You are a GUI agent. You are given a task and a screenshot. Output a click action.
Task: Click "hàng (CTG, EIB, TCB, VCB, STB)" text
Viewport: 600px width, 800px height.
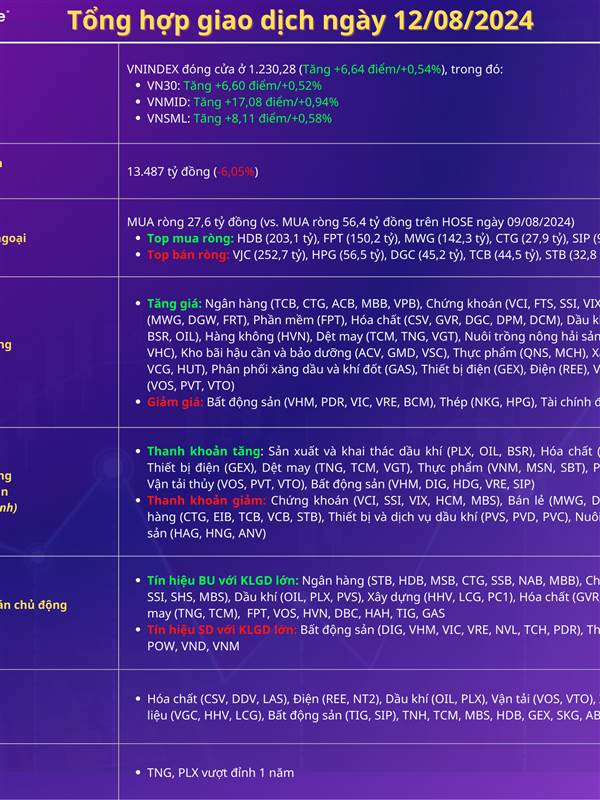pyautogui.click(x=235, y=516)
